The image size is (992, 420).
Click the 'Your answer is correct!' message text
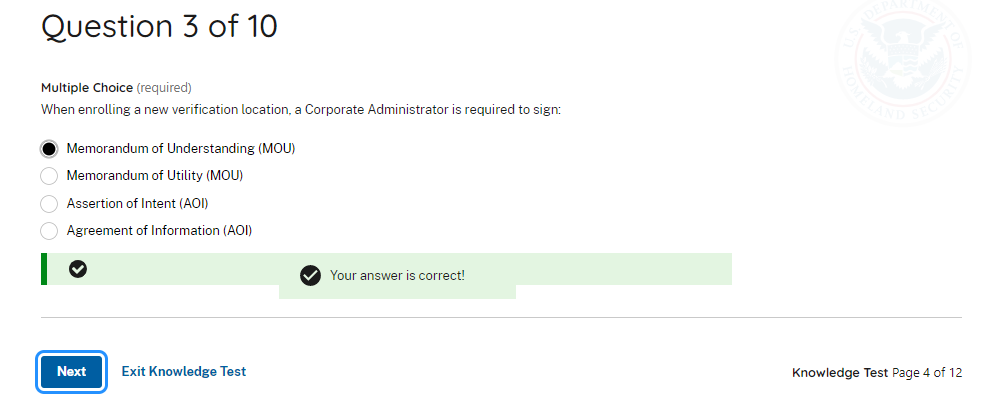coord(397,275)
